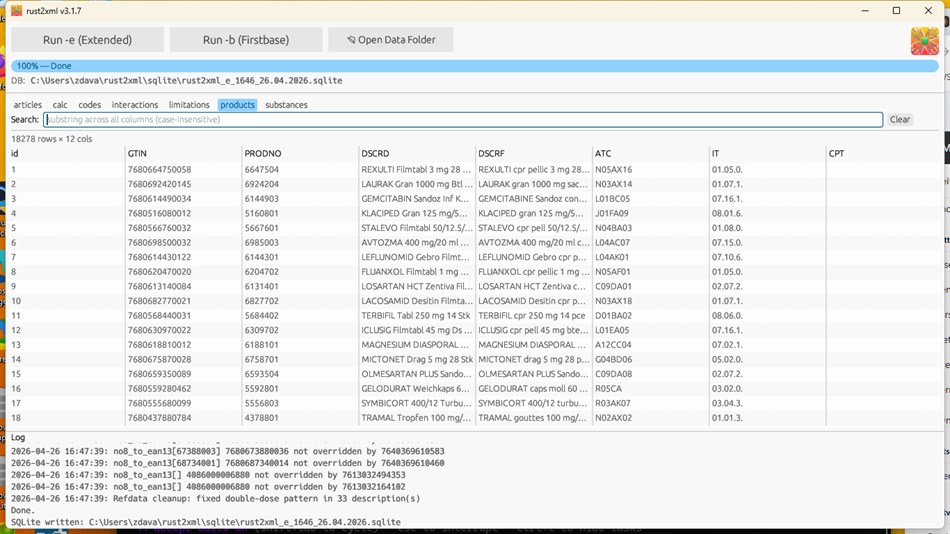The height and width of the screenshot is (534, 950).
Task: Click the Log panel heading
Action: (18, 438)
